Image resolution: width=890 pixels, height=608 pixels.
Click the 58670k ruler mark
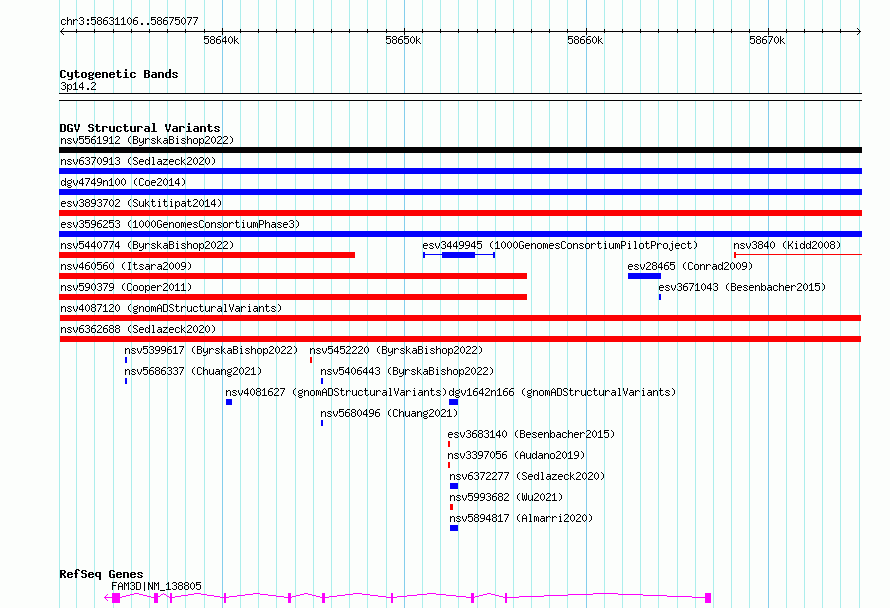767,40
